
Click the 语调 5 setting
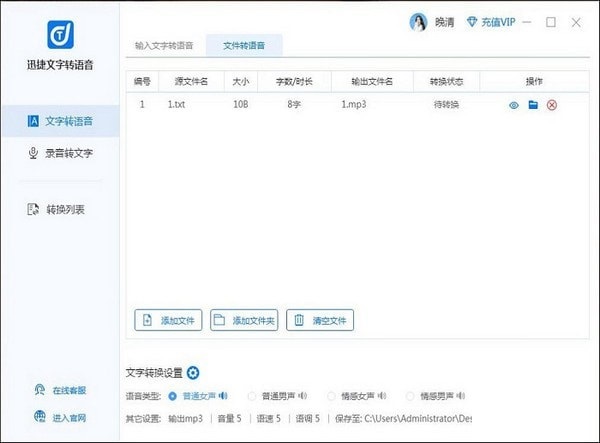coord(307,419)
